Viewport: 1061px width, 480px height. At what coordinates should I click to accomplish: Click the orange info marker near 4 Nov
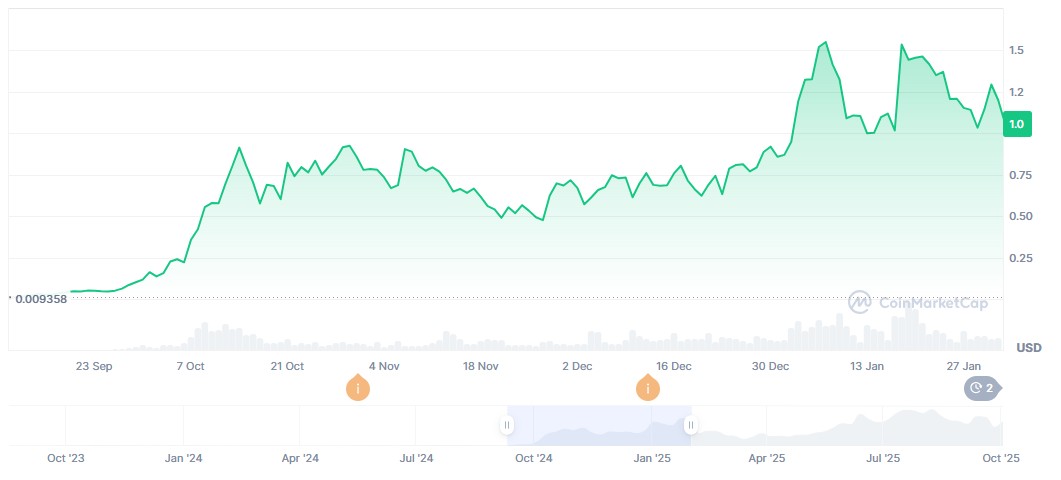pos(357,387)
